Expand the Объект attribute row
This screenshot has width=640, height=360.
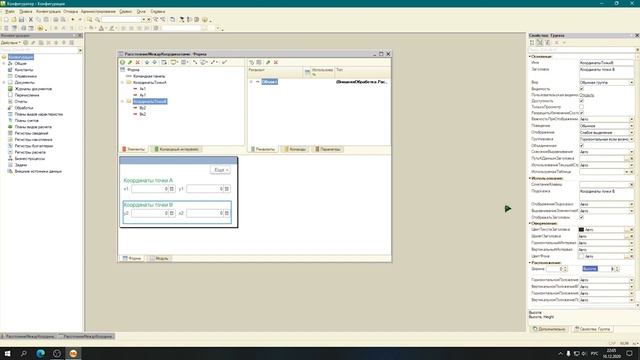click(251, 82)
